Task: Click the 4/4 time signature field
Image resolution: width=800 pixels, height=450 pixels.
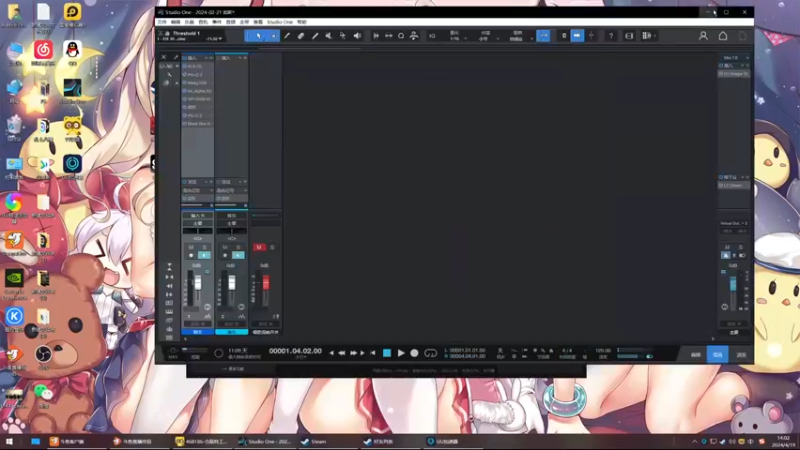Action: pos(567,351)
